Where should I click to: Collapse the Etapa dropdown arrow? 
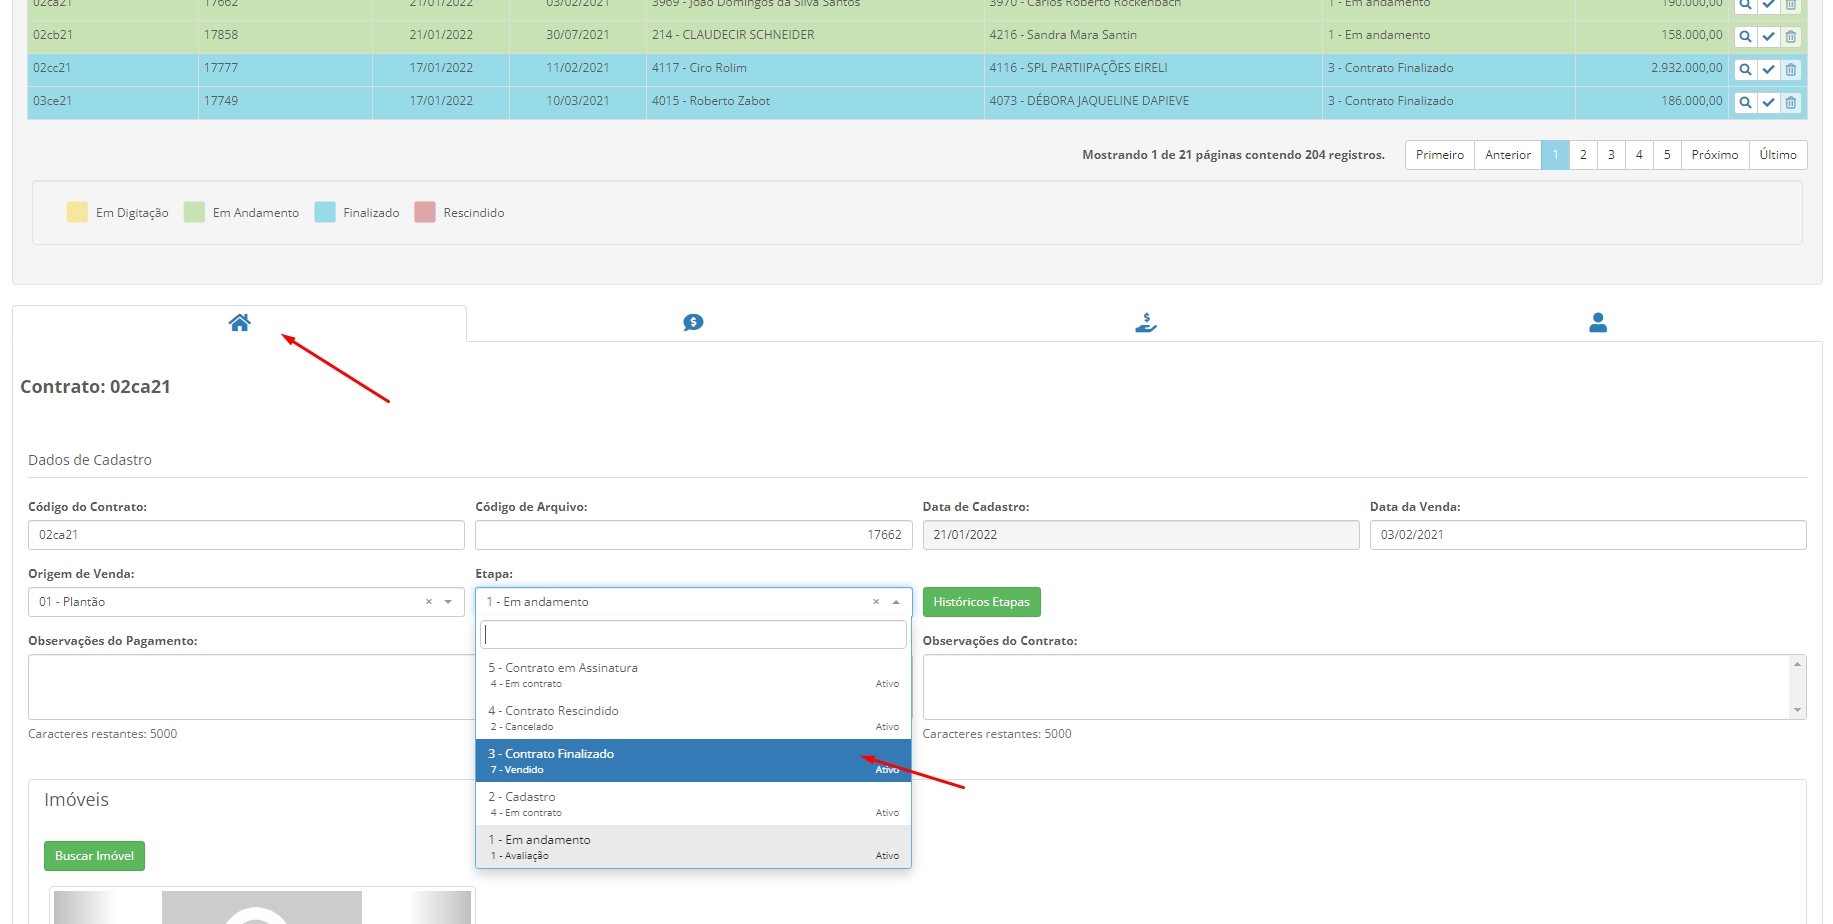[x=896, y=602]
